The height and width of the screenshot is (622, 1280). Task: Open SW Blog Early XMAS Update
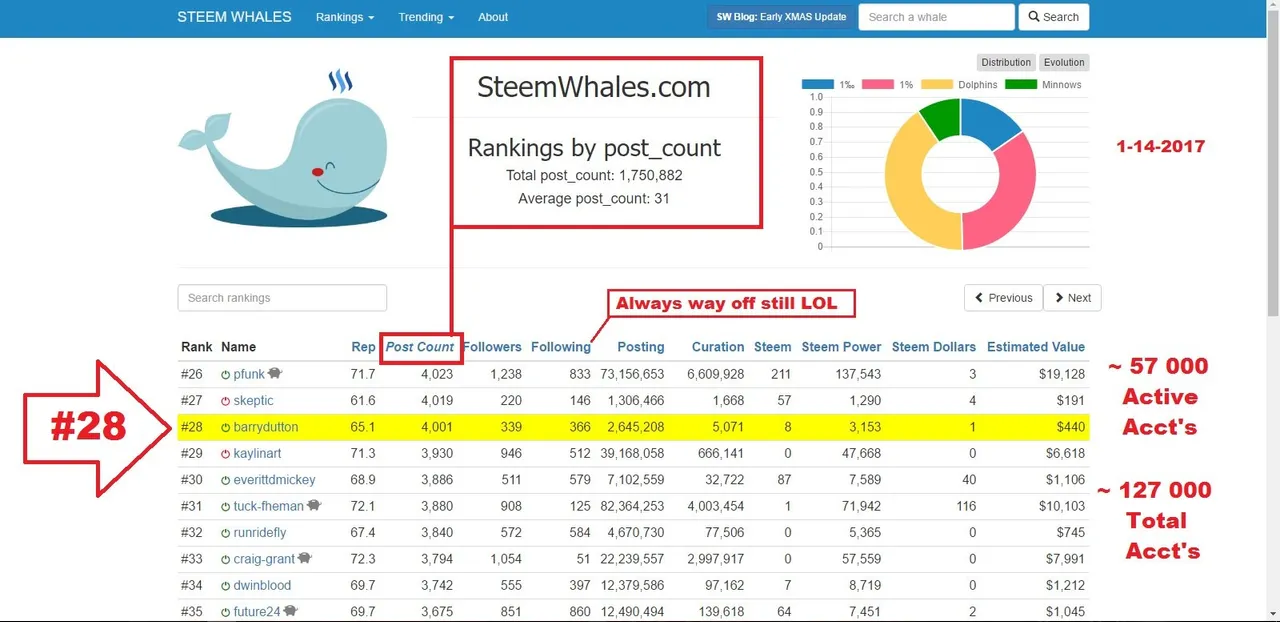782,17
